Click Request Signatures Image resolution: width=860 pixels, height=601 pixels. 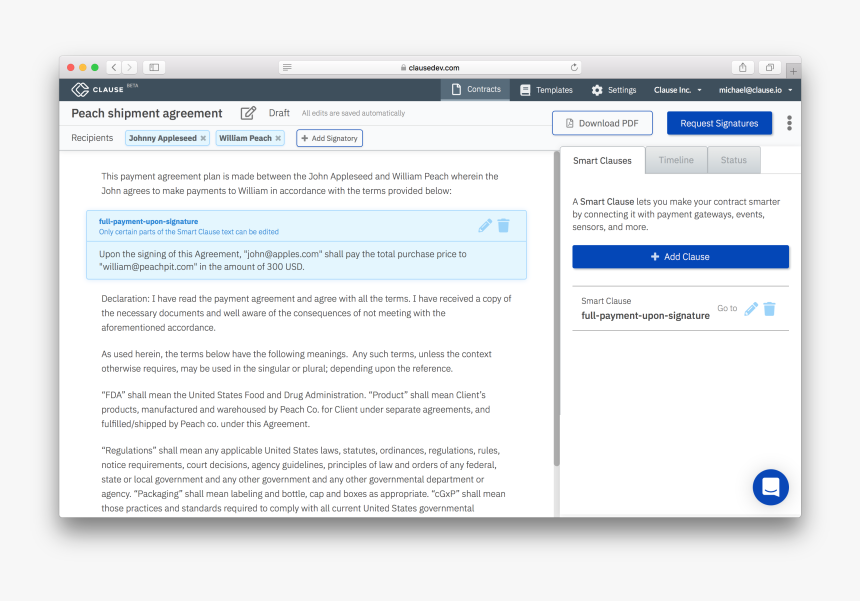[x=719, y=123]
